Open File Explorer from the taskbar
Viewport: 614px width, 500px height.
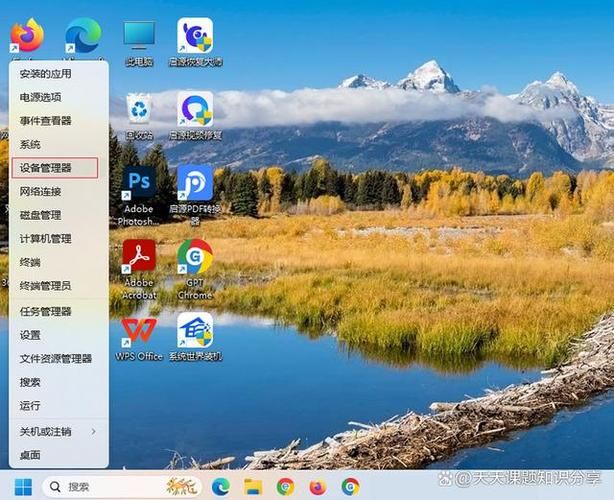[x=253, y=487]
